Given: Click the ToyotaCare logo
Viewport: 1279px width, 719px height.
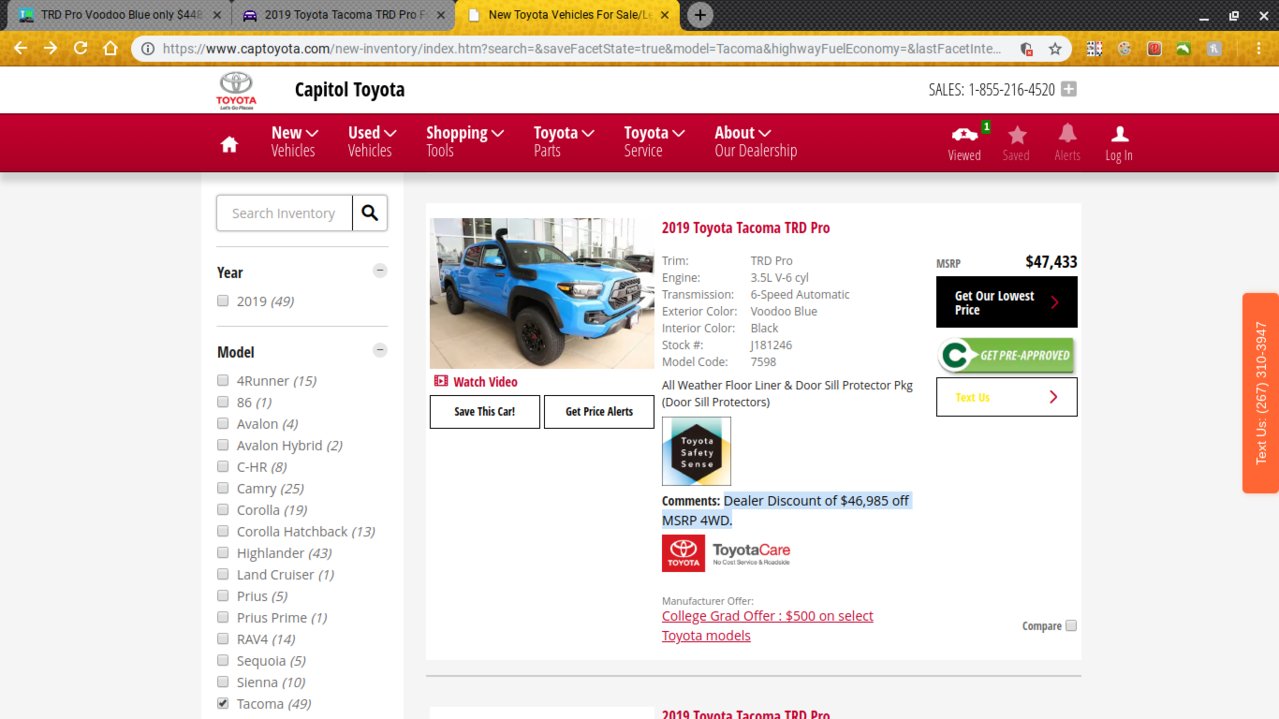Looking at the screenshot, I should tap(726, 553).
